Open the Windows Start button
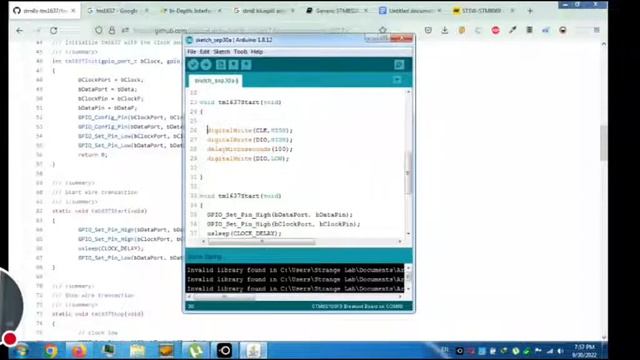 coord(21,351)
